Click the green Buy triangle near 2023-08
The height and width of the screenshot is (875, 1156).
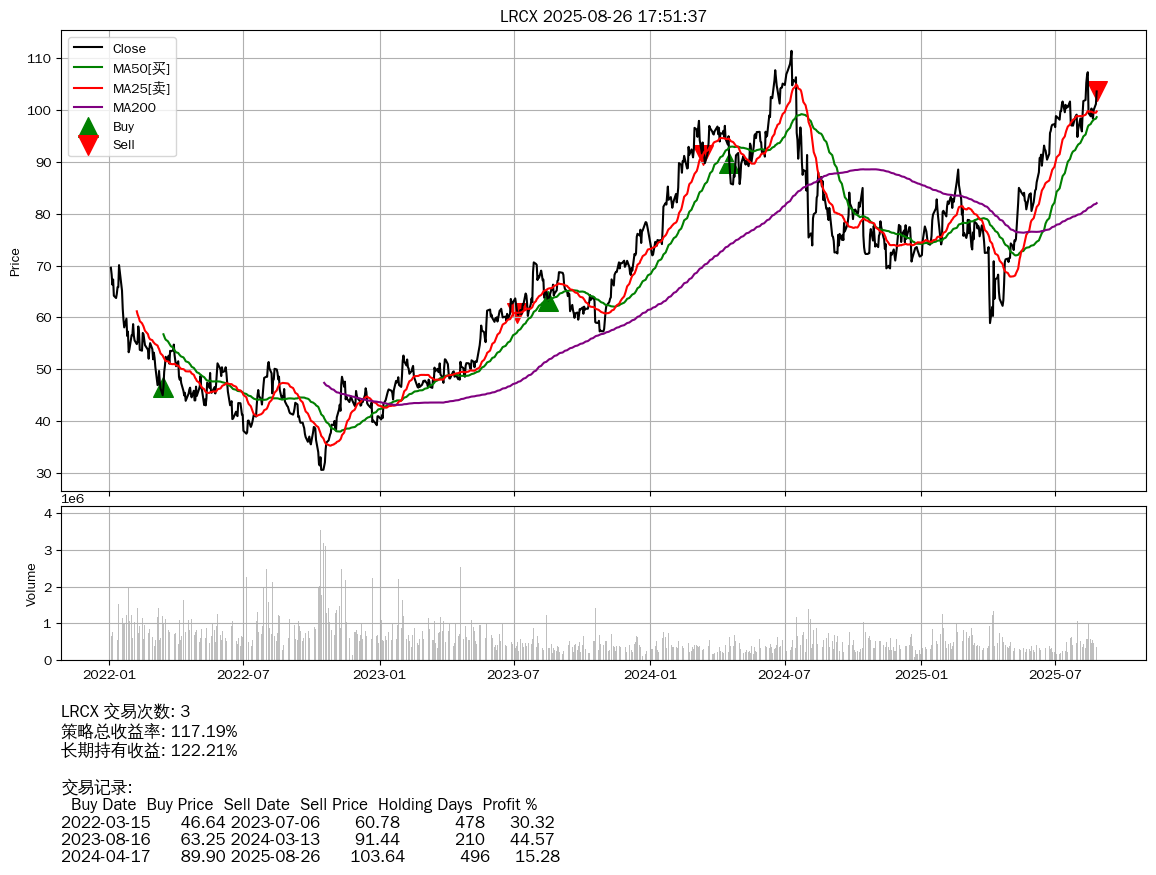pyautogui.click(x=548, y=301)
